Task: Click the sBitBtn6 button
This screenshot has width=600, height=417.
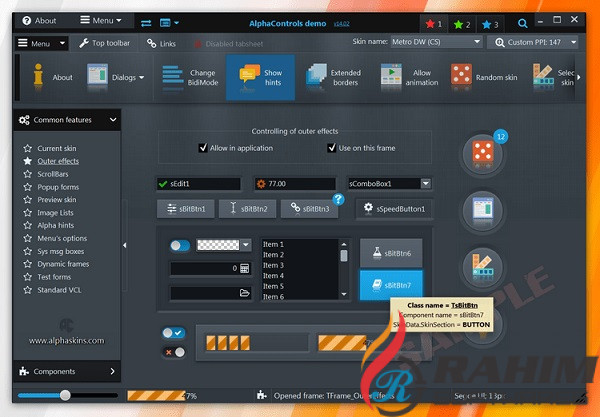Action: [x=391, y=253]
